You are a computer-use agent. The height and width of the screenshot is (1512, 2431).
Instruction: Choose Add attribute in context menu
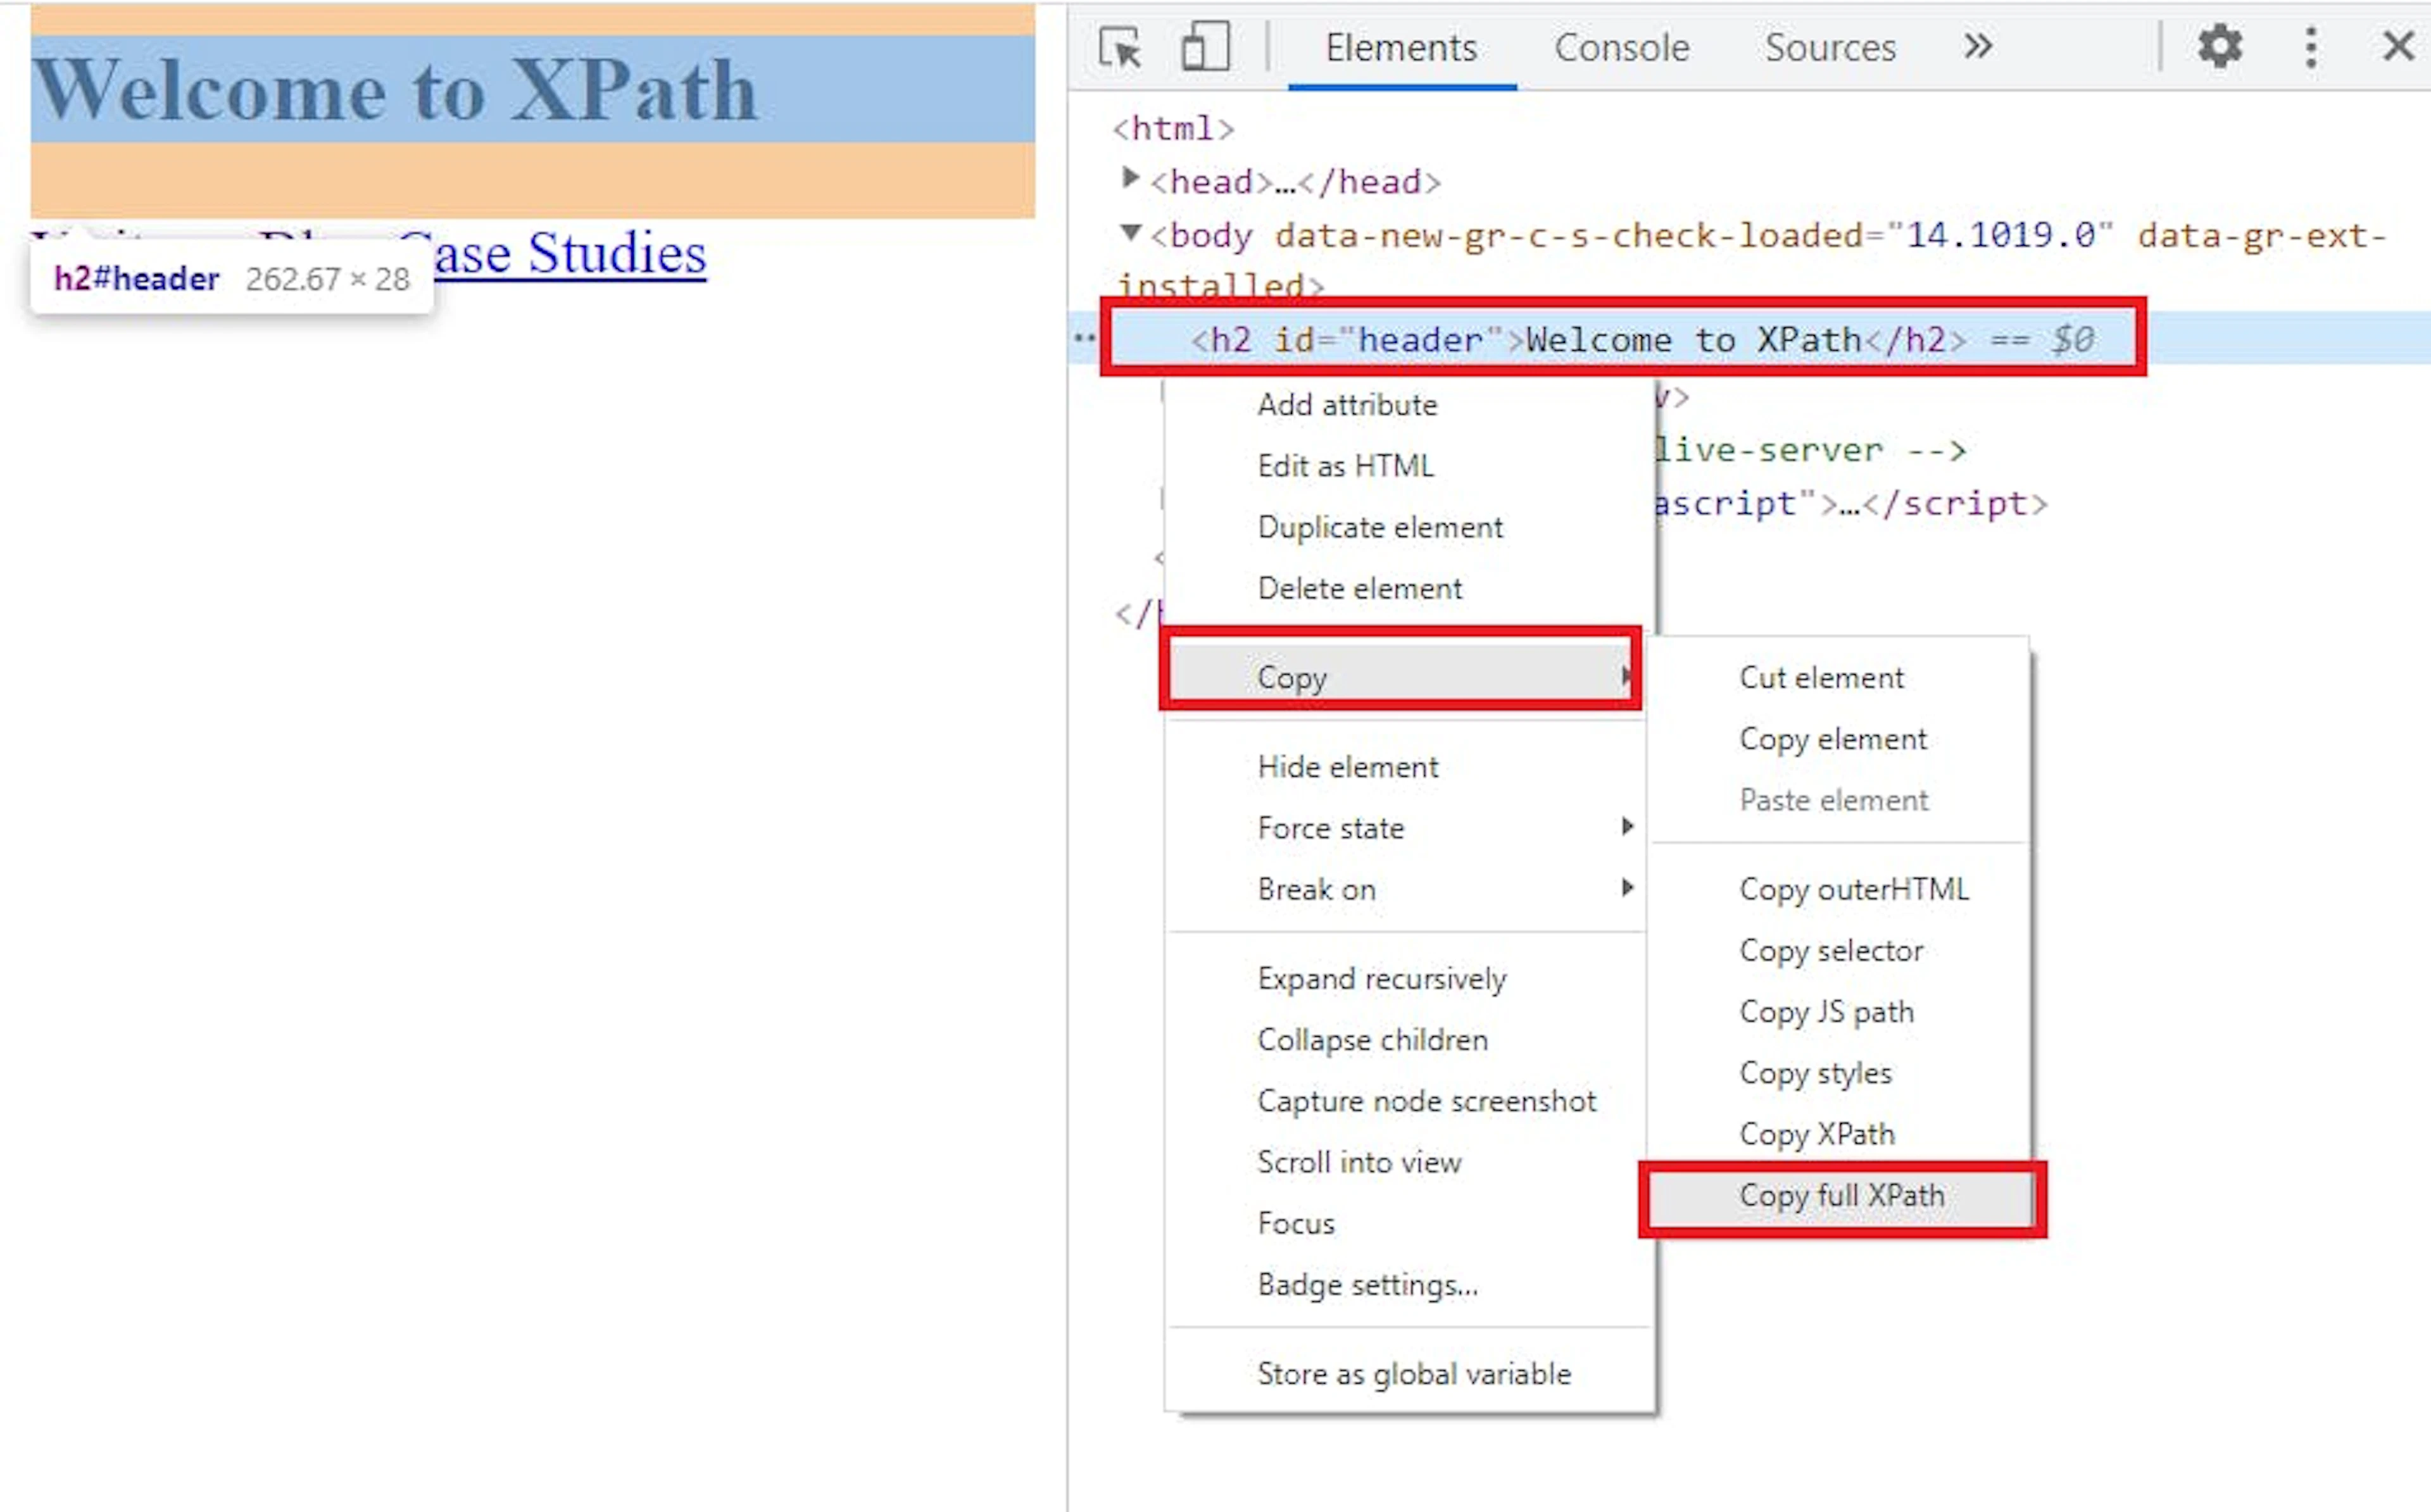point(1347,405)
